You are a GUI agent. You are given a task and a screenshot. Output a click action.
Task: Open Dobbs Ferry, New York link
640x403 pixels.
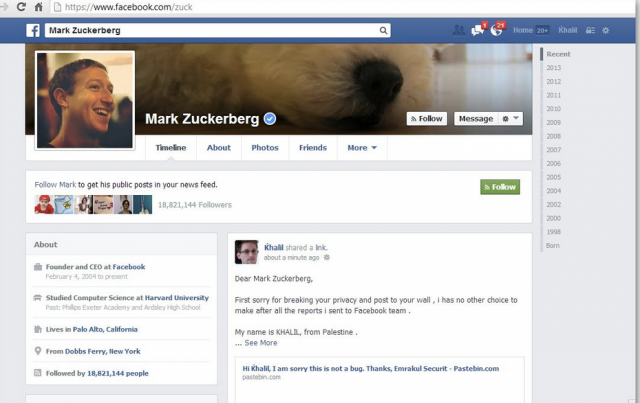[102, 351]
